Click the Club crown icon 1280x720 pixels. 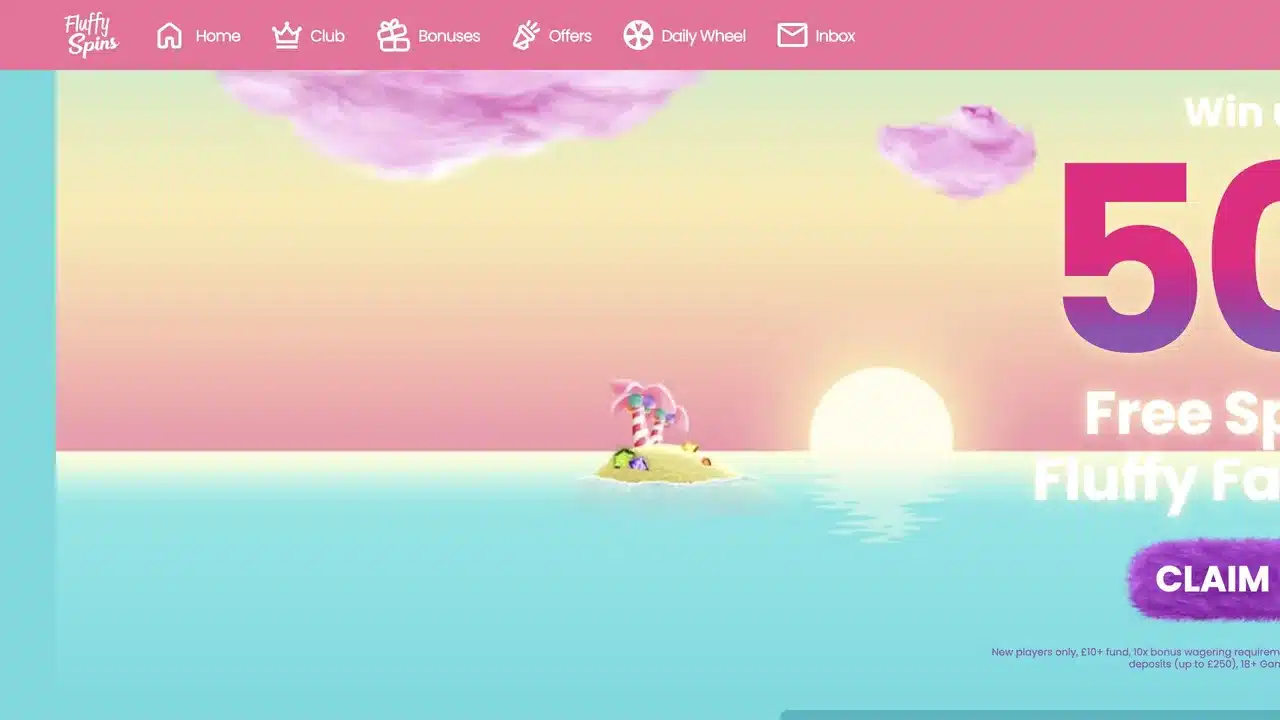tap(287, 36)
